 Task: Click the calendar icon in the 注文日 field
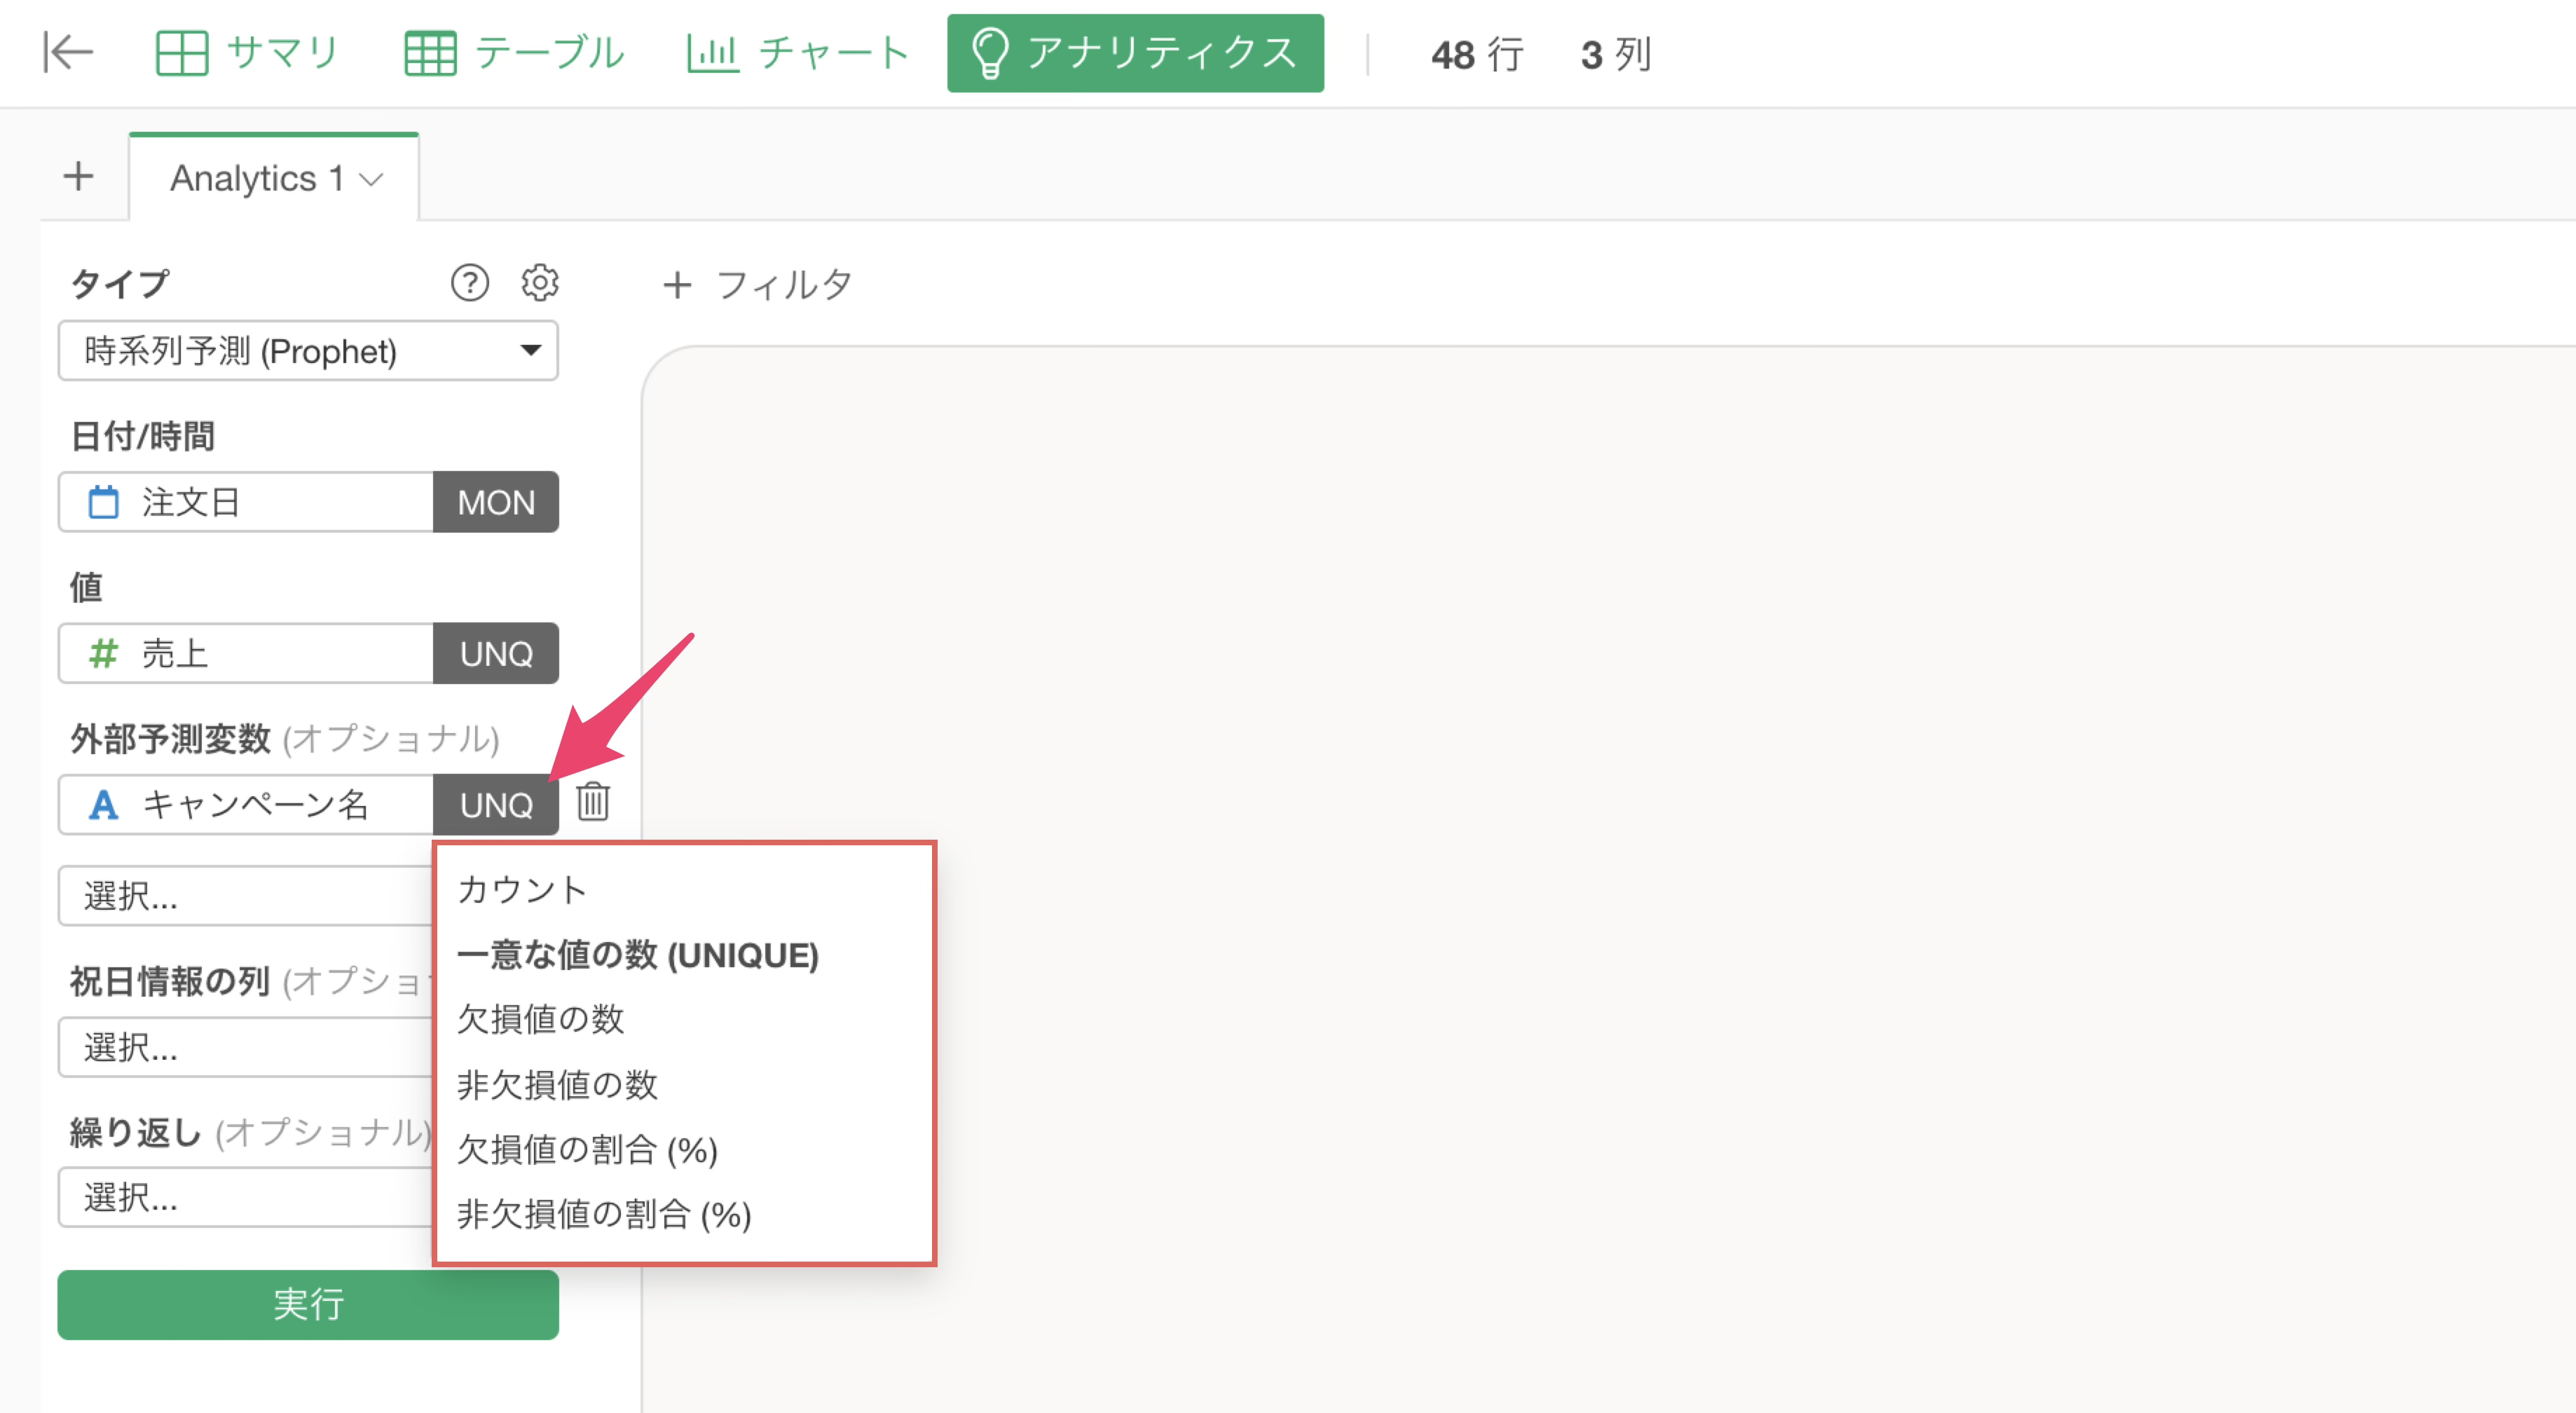point(103,502)
